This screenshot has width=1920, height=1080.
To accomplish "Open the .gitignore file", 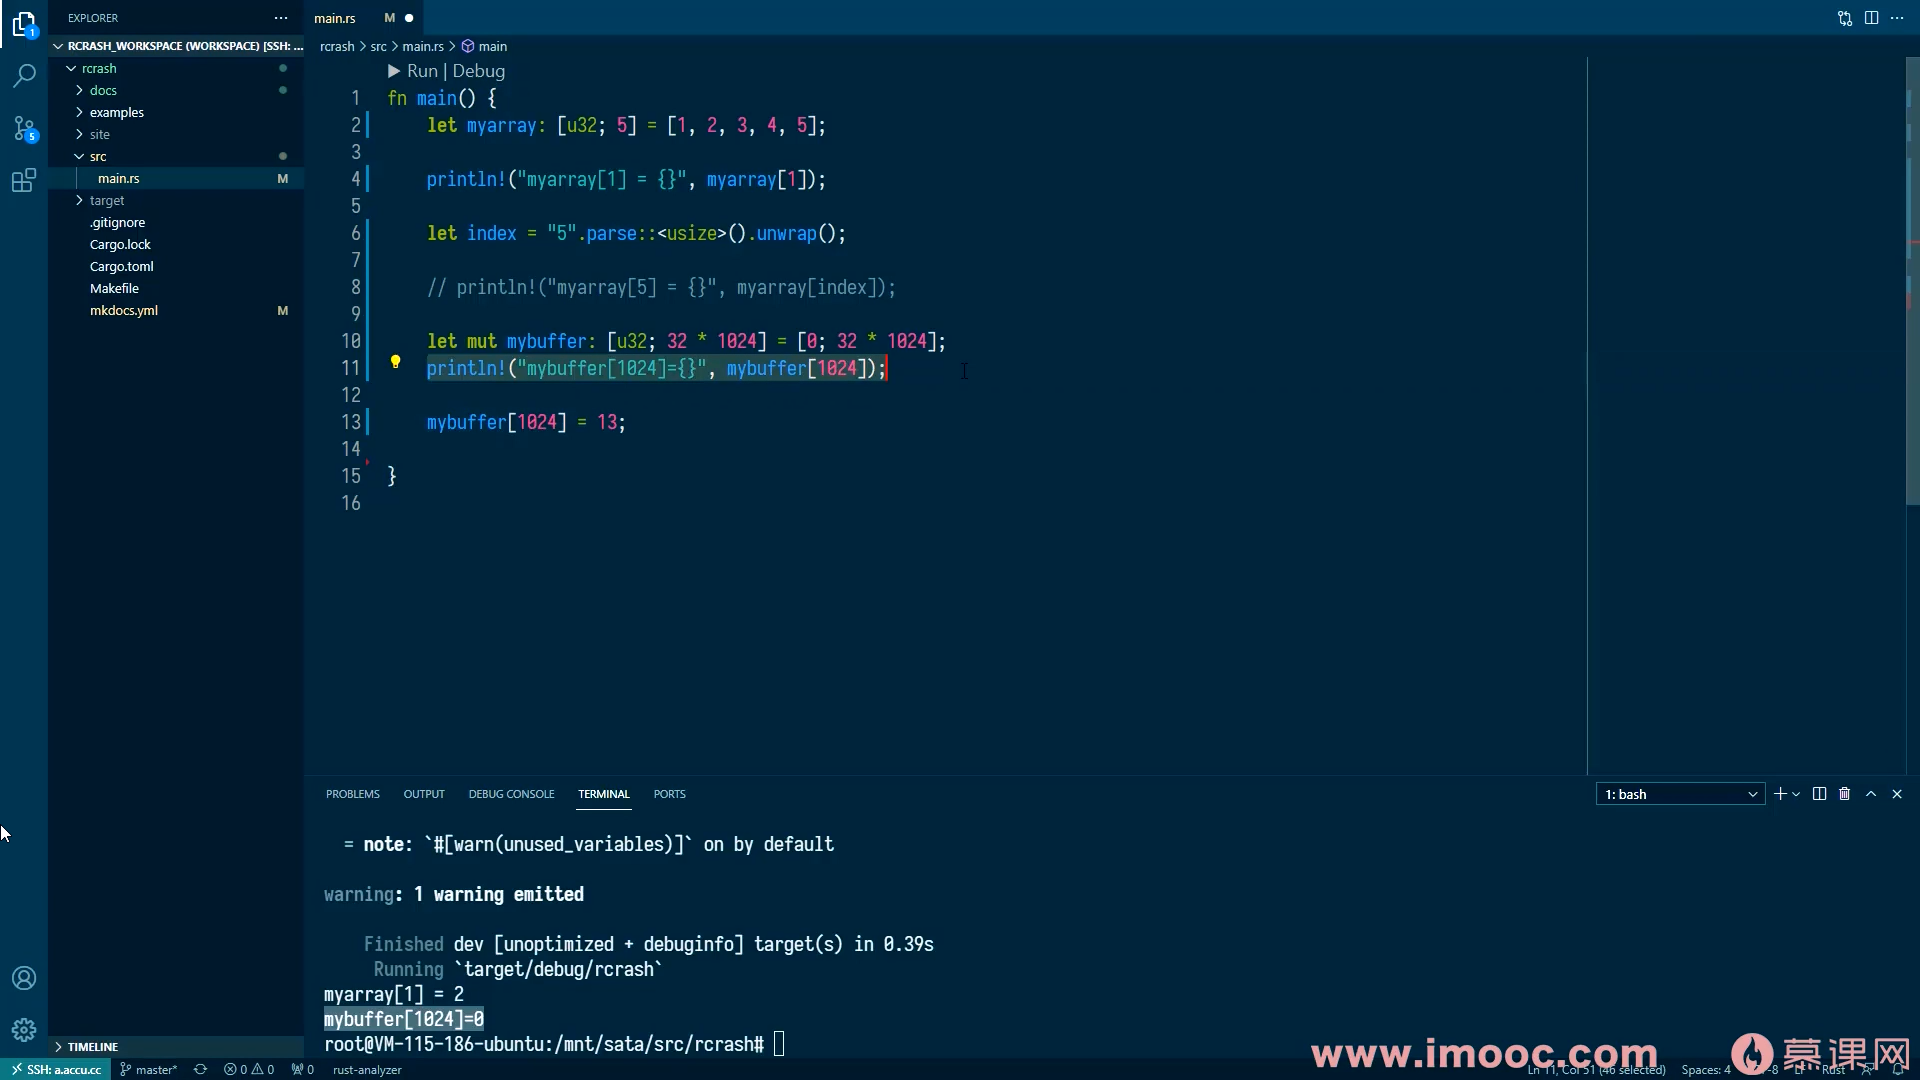I will tap(176, 222).
